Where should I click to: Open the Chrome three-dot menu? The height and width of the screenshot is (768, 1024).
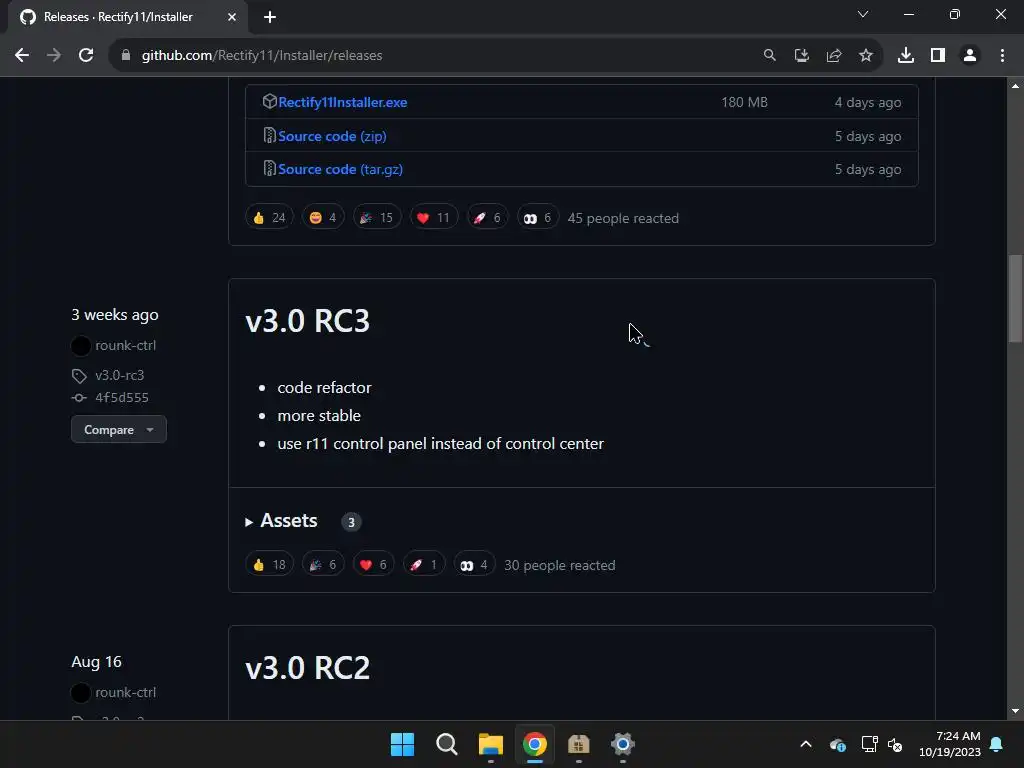point(1002,56)
